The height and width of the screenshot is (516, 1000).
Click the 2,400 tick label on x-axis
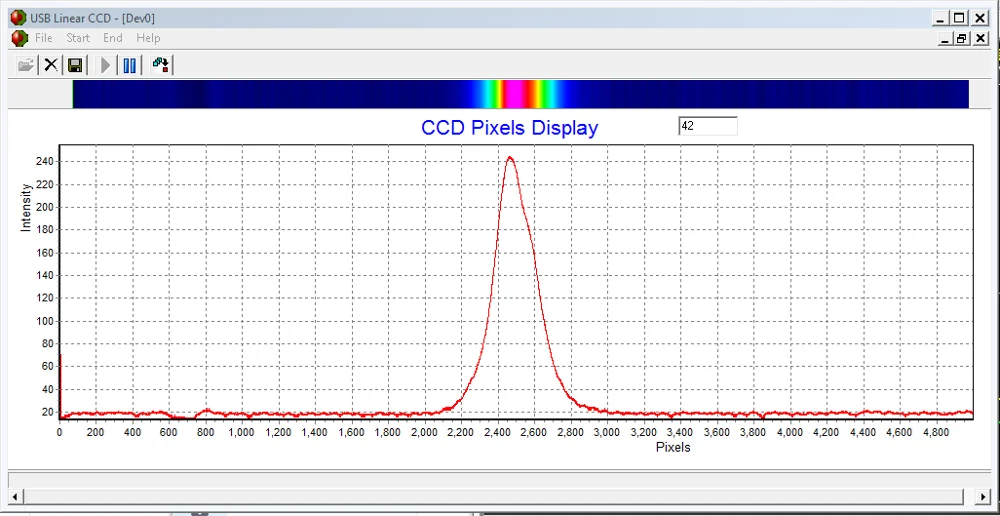tap(497, 432)
